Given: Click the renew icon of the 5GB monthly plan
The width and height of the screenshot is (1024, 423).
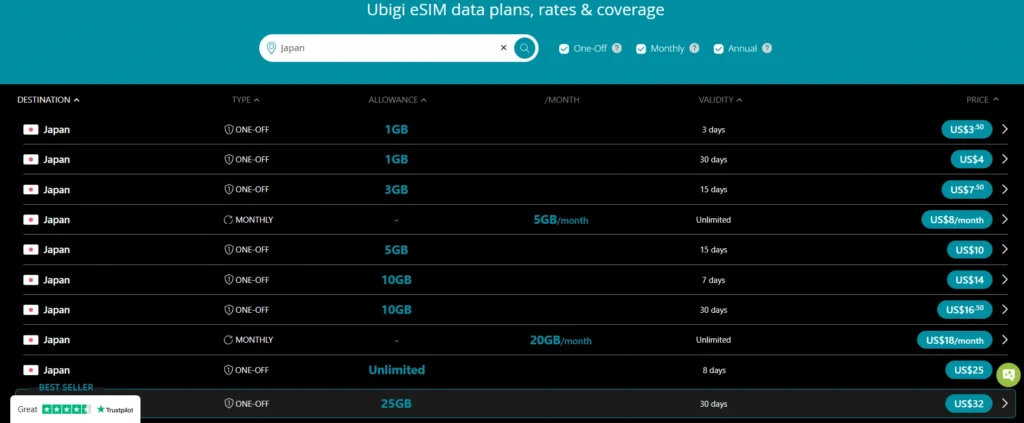Looking at the screenshot, I should 228,220.
